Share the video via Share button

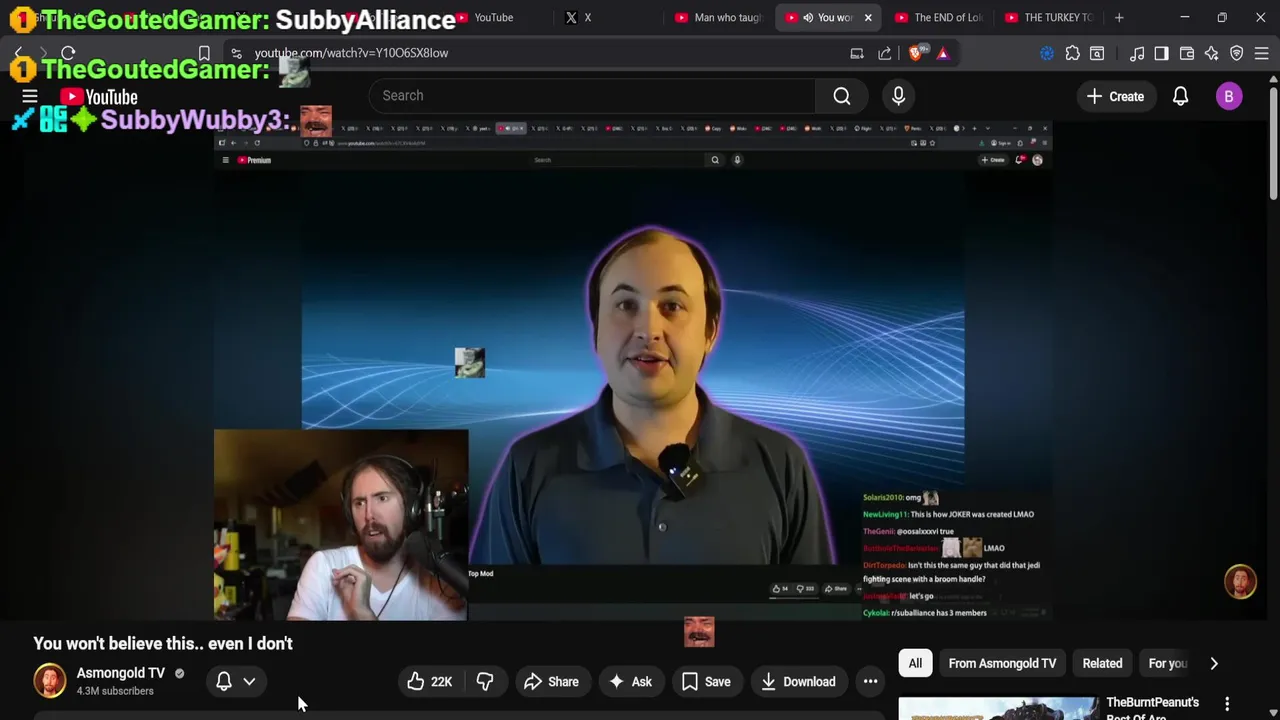click(x=551, y=682)
